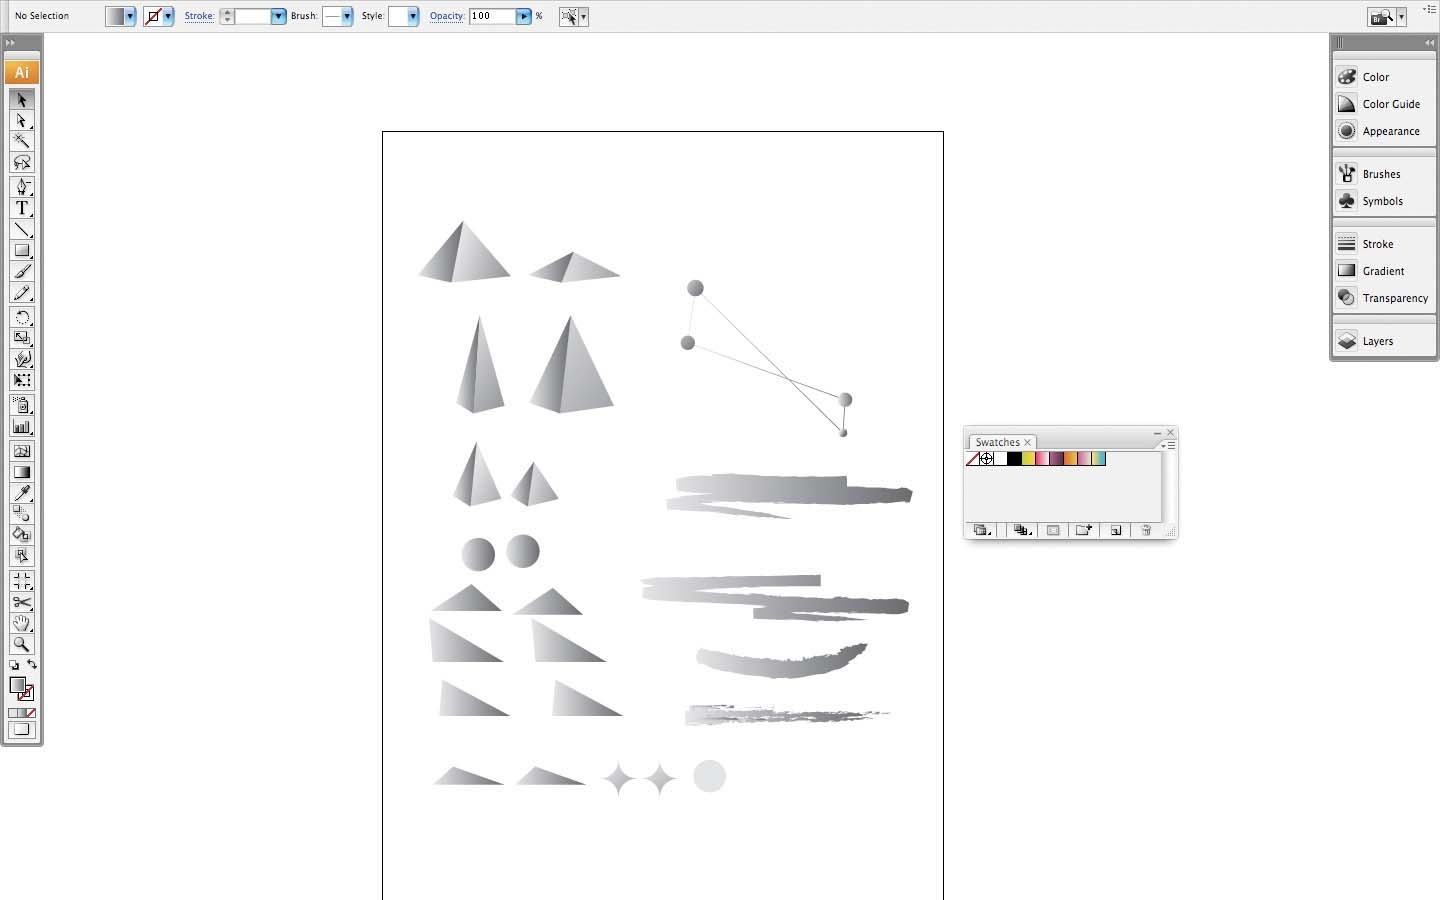This screenshot has width=1440, height=900.
Task: Click the underlined Stroke link
Action: tap(199, 16)
